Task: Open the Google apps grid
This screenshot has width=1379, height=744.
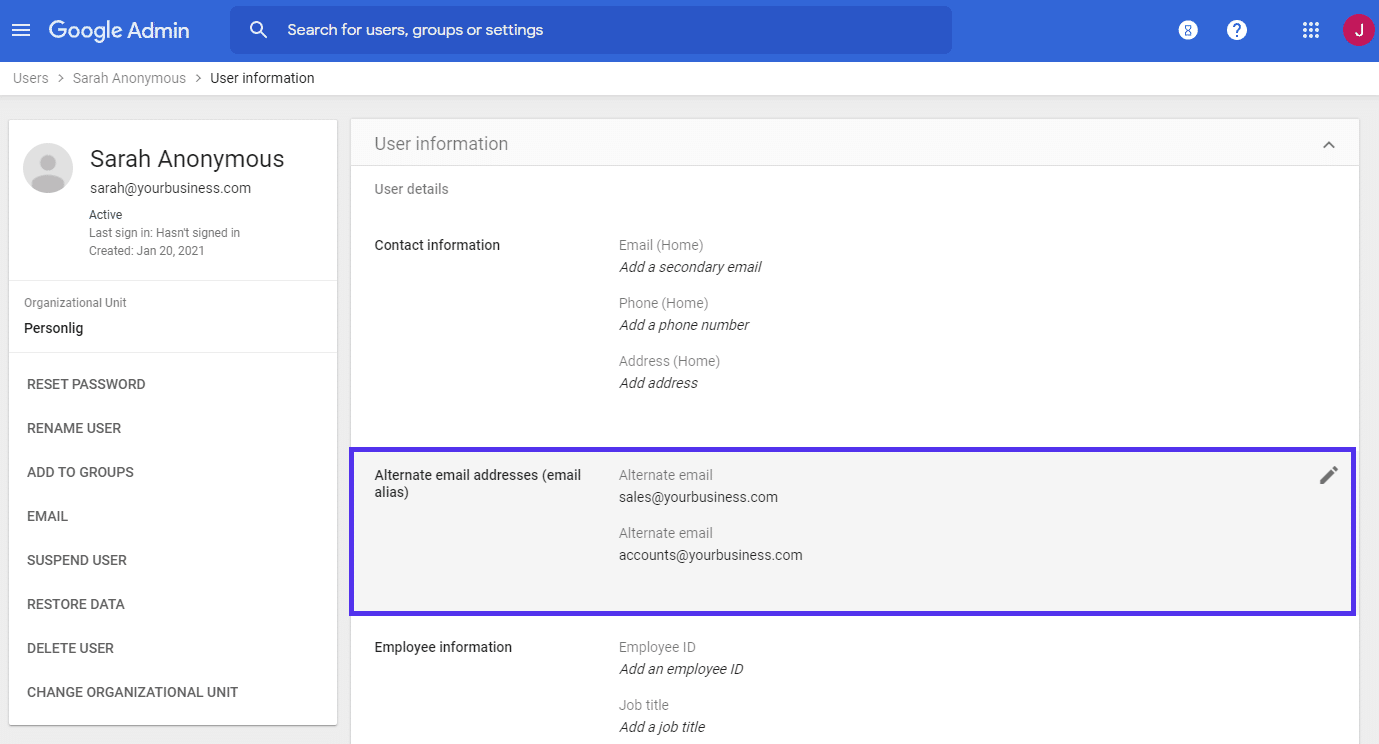Action: coord(1311,29)
